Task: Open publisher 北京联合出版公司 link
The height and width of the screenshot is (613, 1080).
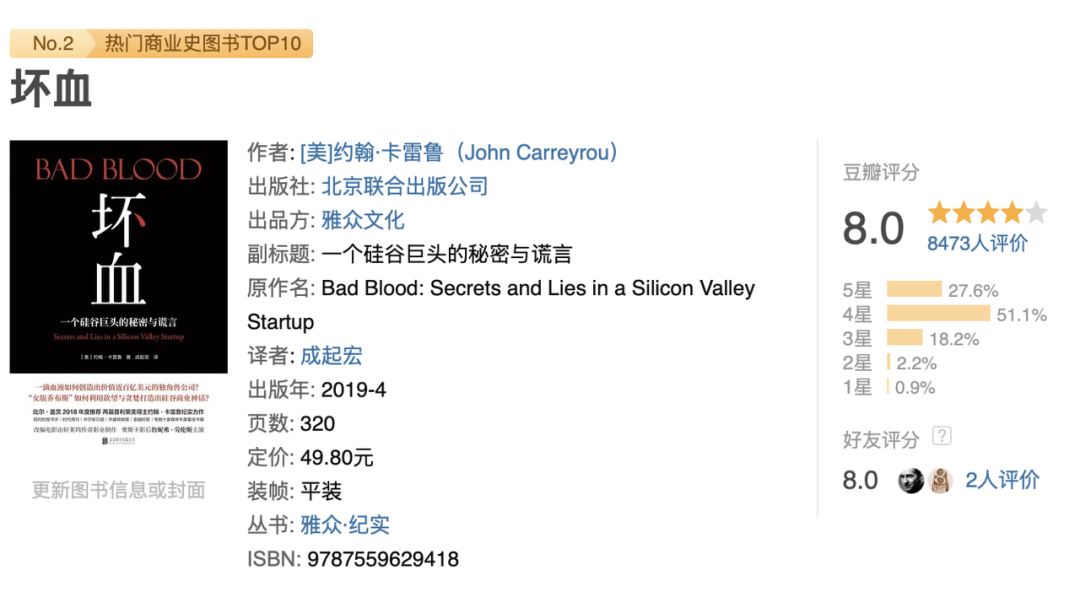Action: 405,186
